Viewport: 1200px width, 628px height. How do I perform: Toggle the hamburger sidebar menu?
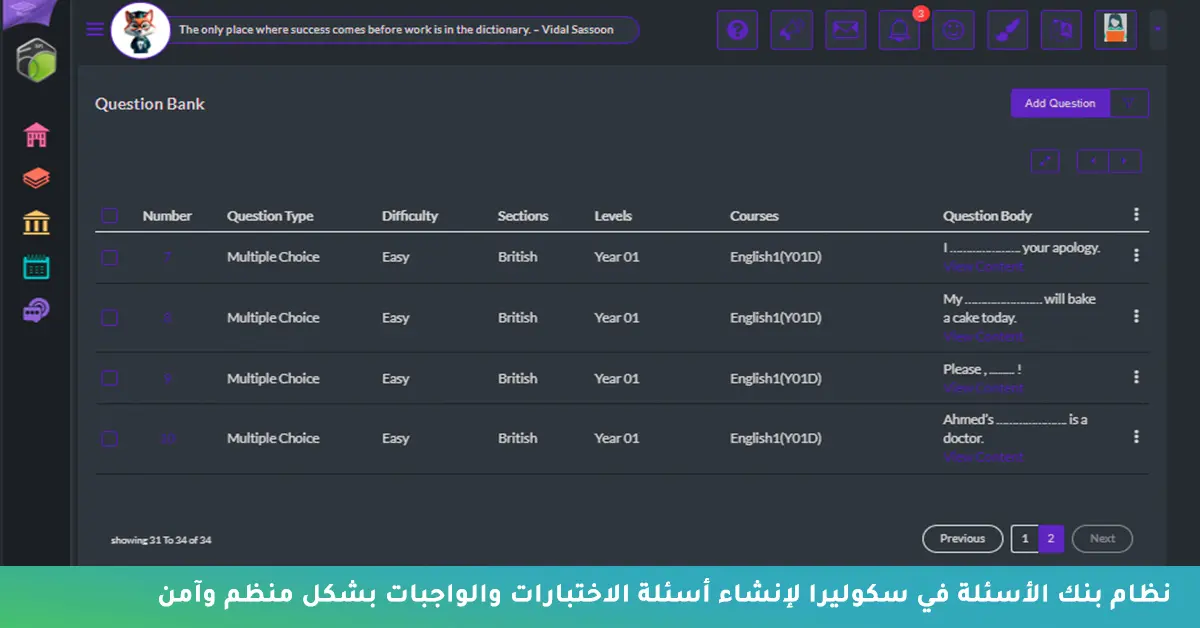pyautogui.click(x=95, y=29)
